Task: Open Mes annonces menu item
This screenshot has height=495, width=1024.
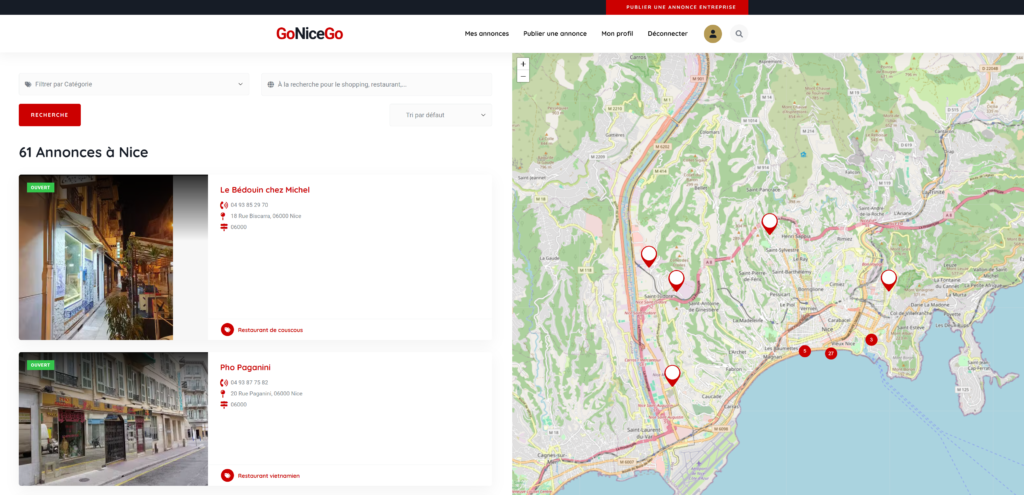Action: [x=487, y=34]
